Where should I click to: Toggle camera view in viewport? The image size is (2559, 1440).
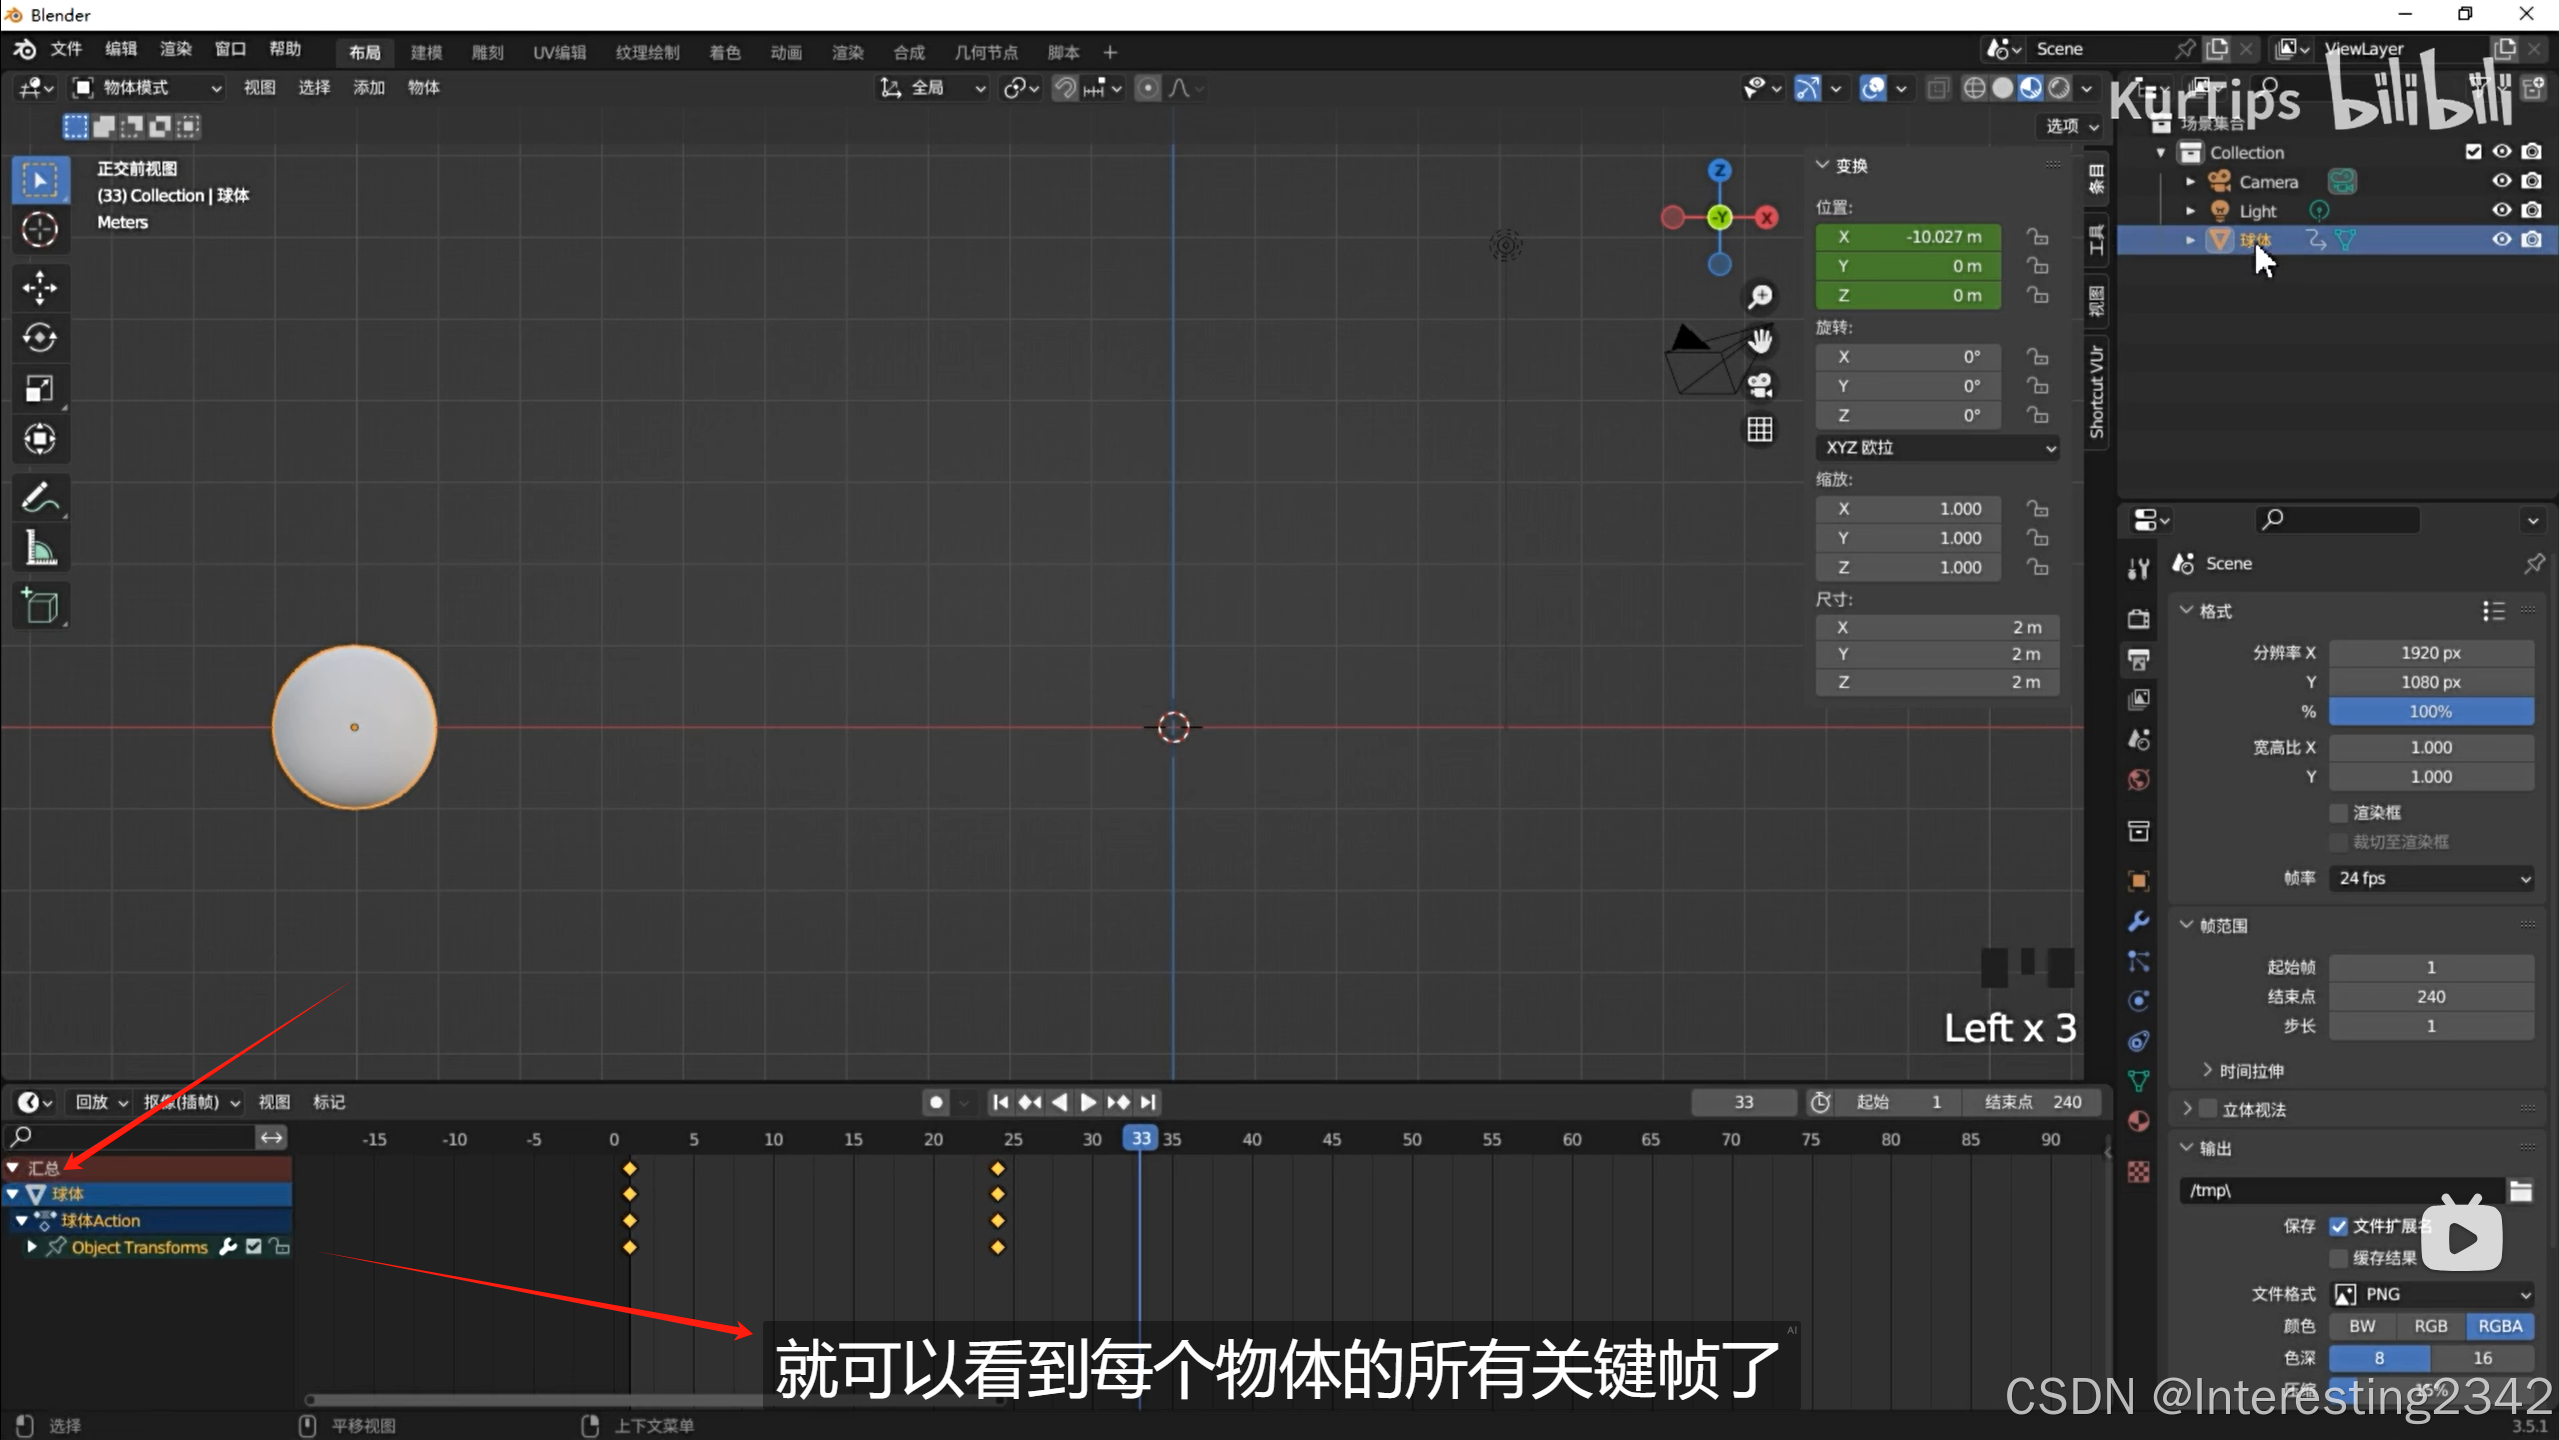coord(1760,385)
